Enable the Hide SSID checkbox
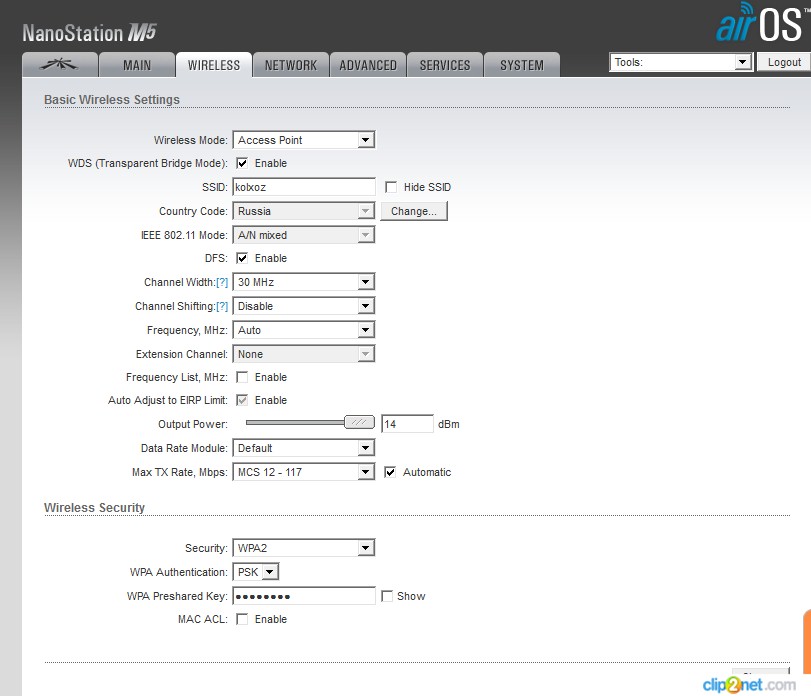 tap(391, 187)
